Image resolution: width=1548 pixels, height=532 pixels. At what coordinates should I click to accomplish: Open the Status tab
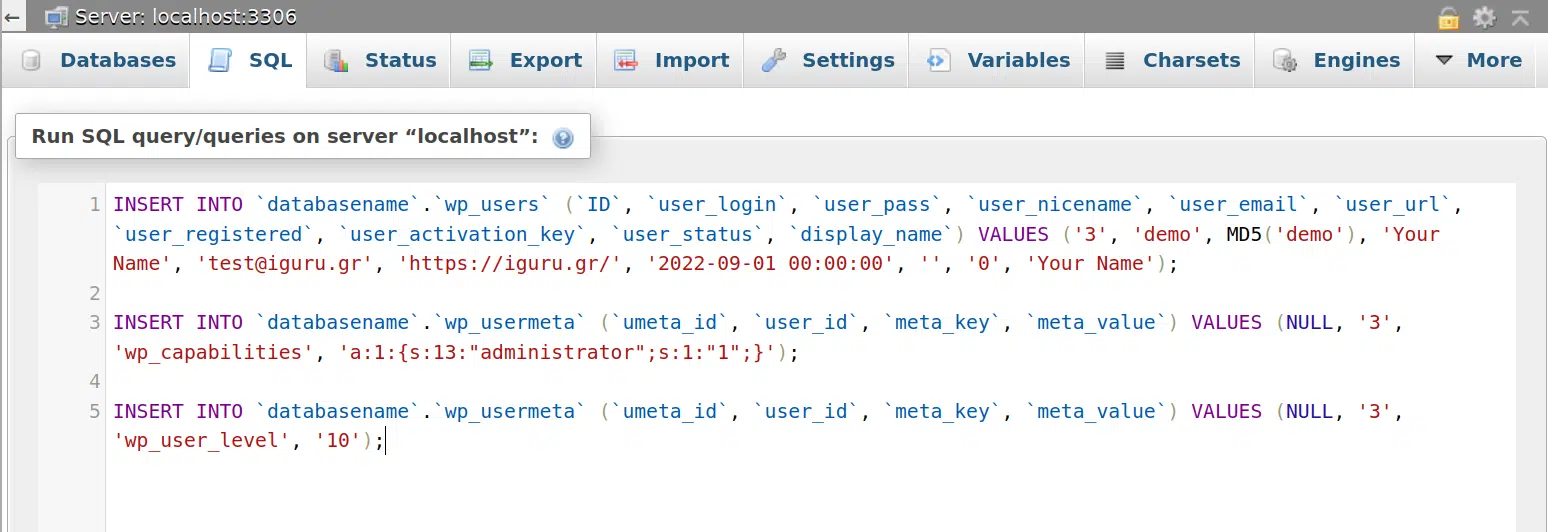point(379,60)
